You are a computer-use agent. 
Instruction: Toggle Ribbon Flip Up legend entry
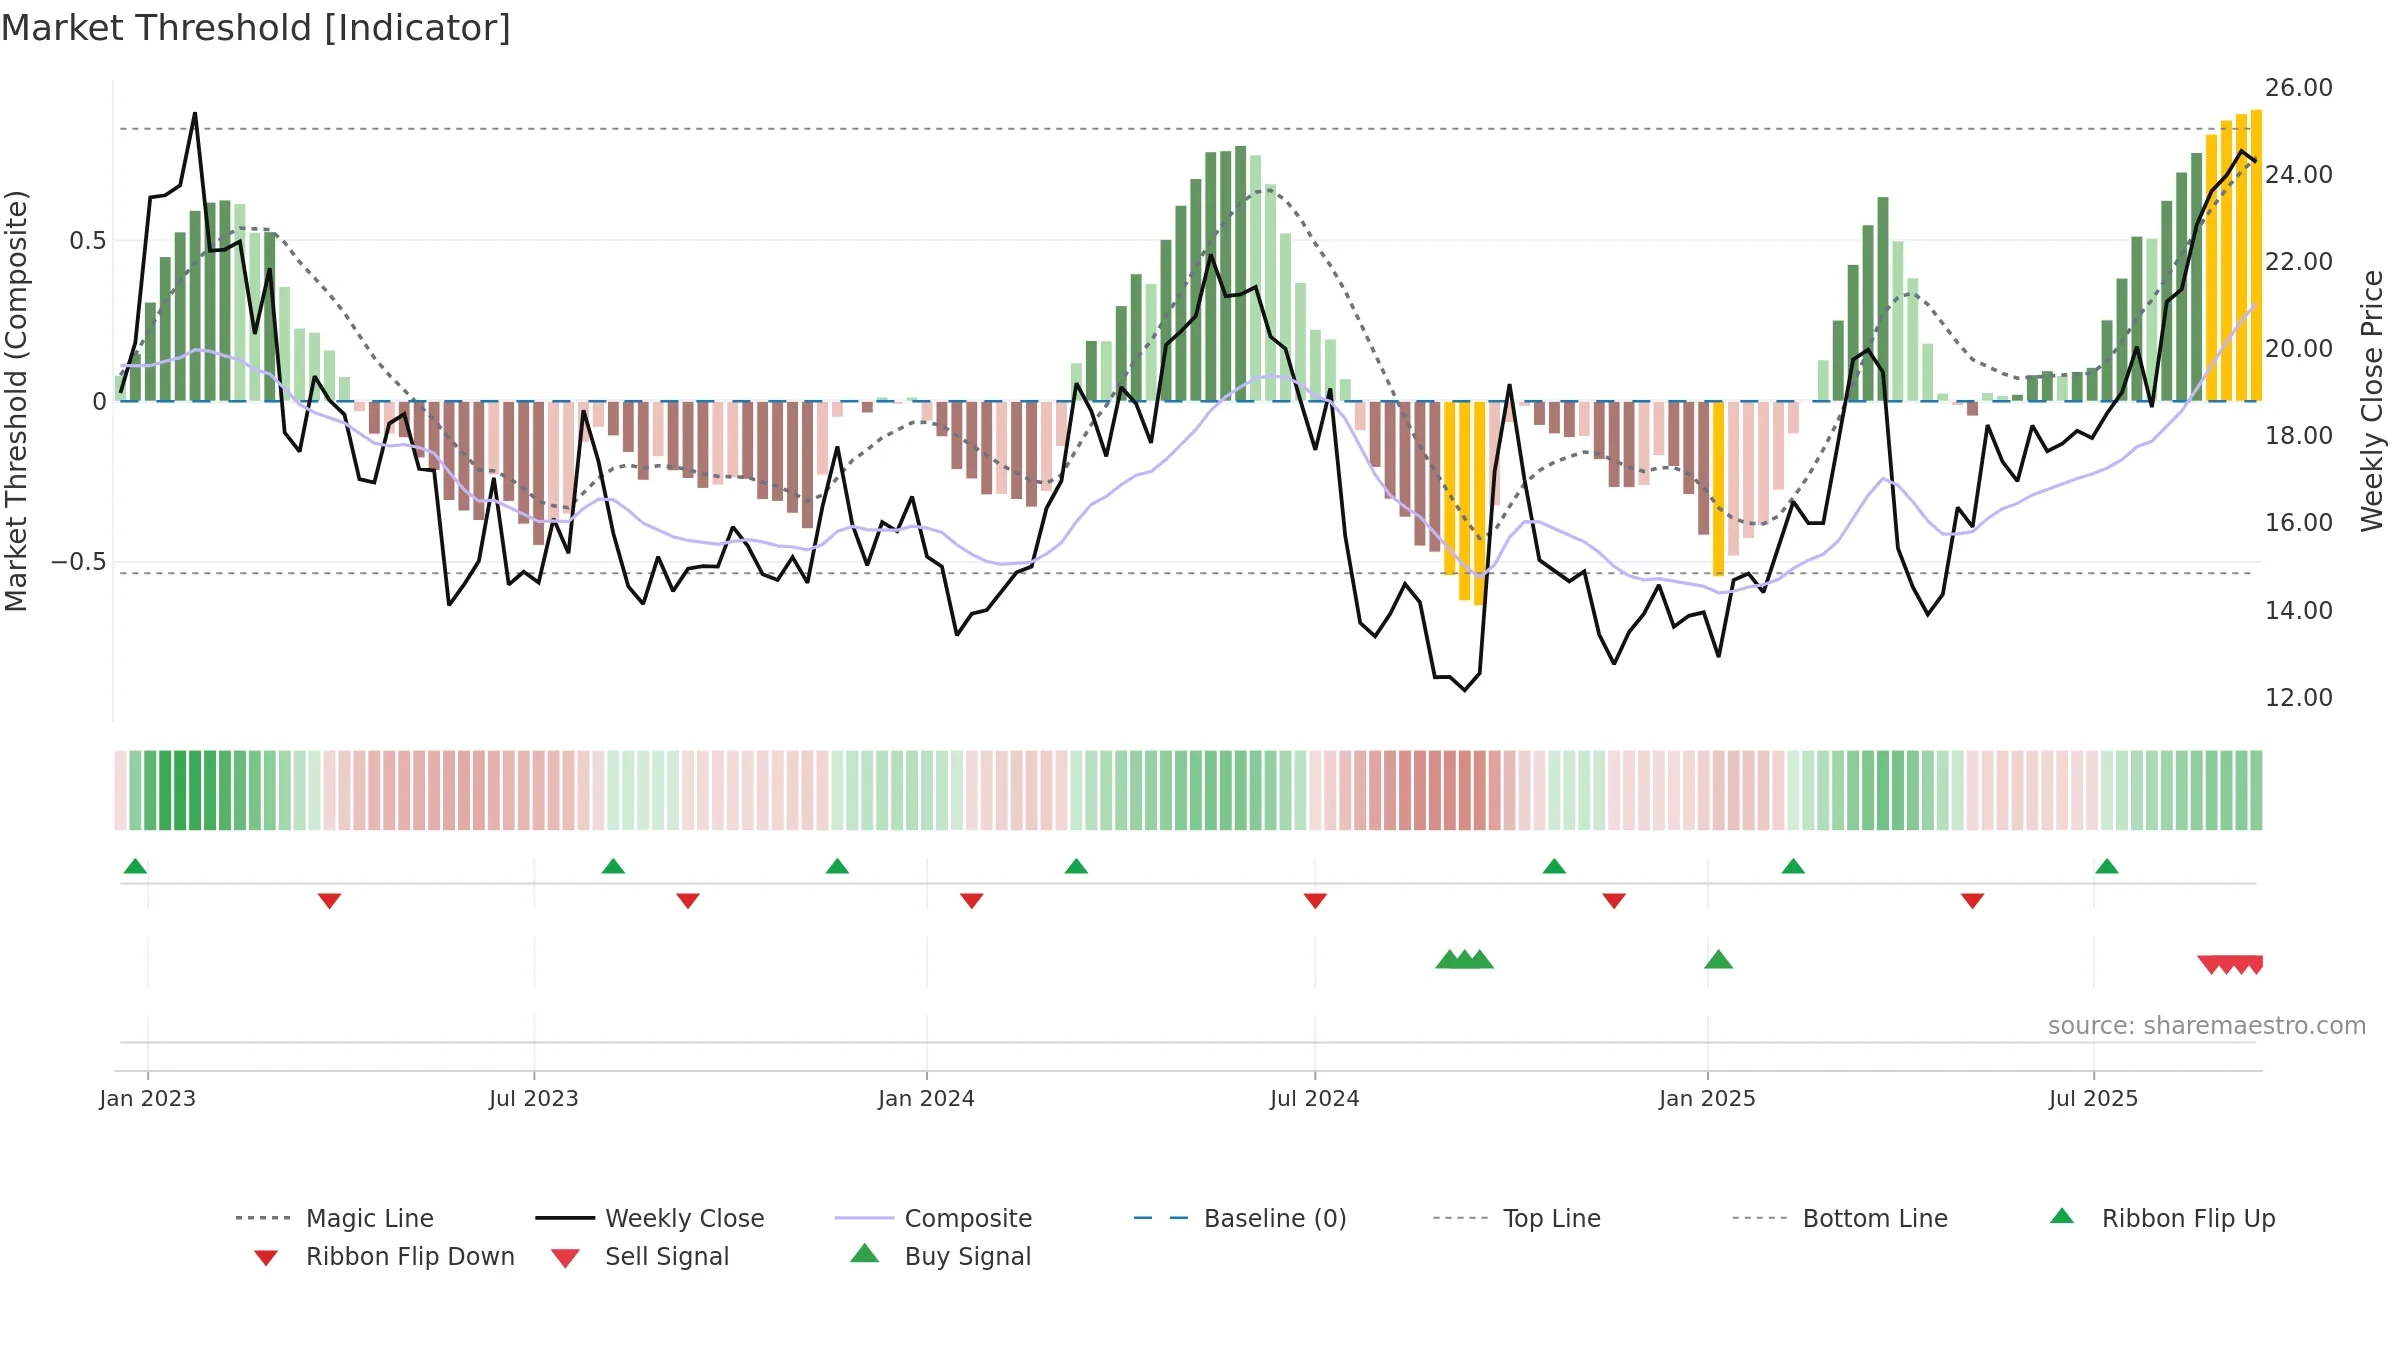coord(2162,1218)
